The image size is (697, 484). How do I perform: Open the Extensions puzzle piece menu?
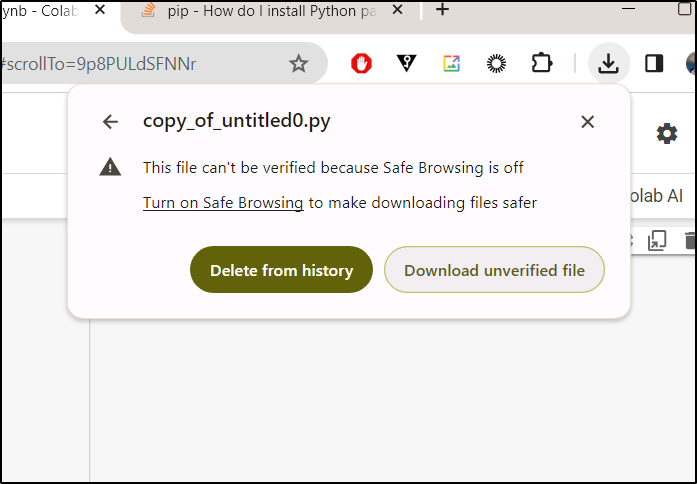[x=542, y=63]
